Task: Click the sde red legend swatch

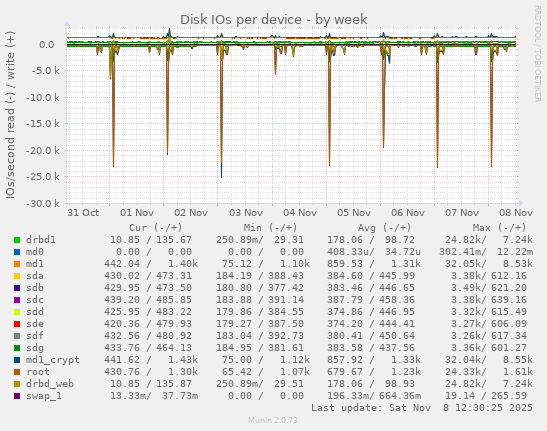Action: (17, 324)
